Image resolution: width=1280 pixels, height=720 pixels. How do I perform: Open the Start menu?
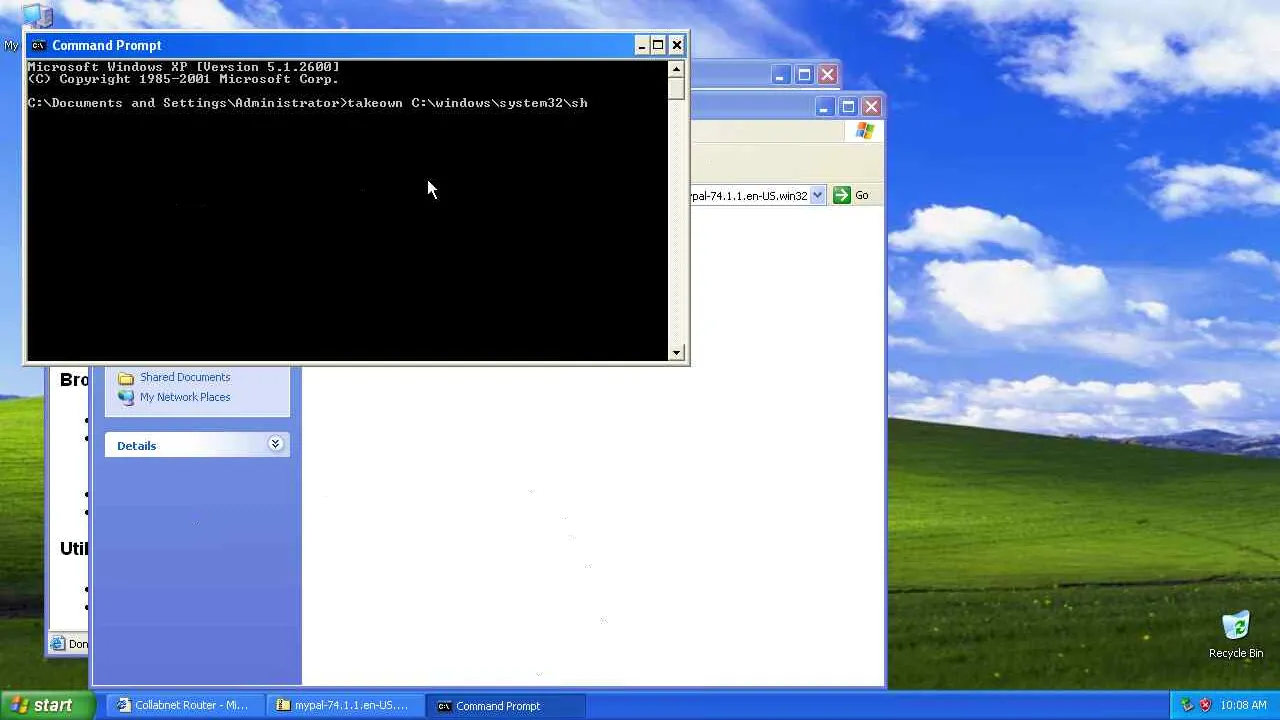[48, 705]
